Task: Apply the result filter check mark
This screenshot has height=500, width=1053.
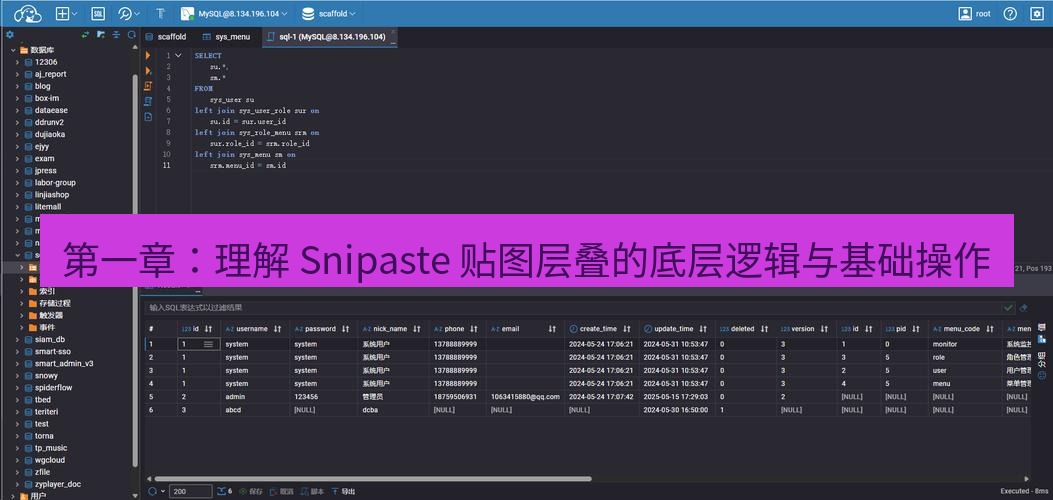Action: (1008, 307)
